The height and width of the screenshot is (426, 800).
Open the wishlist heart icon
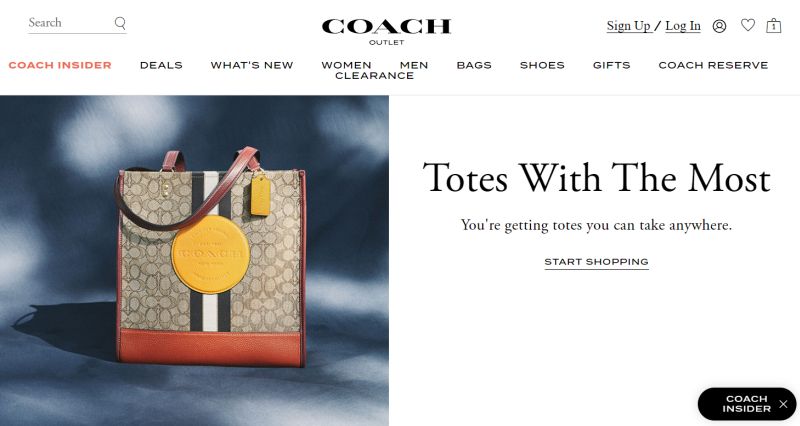point(748,25)
